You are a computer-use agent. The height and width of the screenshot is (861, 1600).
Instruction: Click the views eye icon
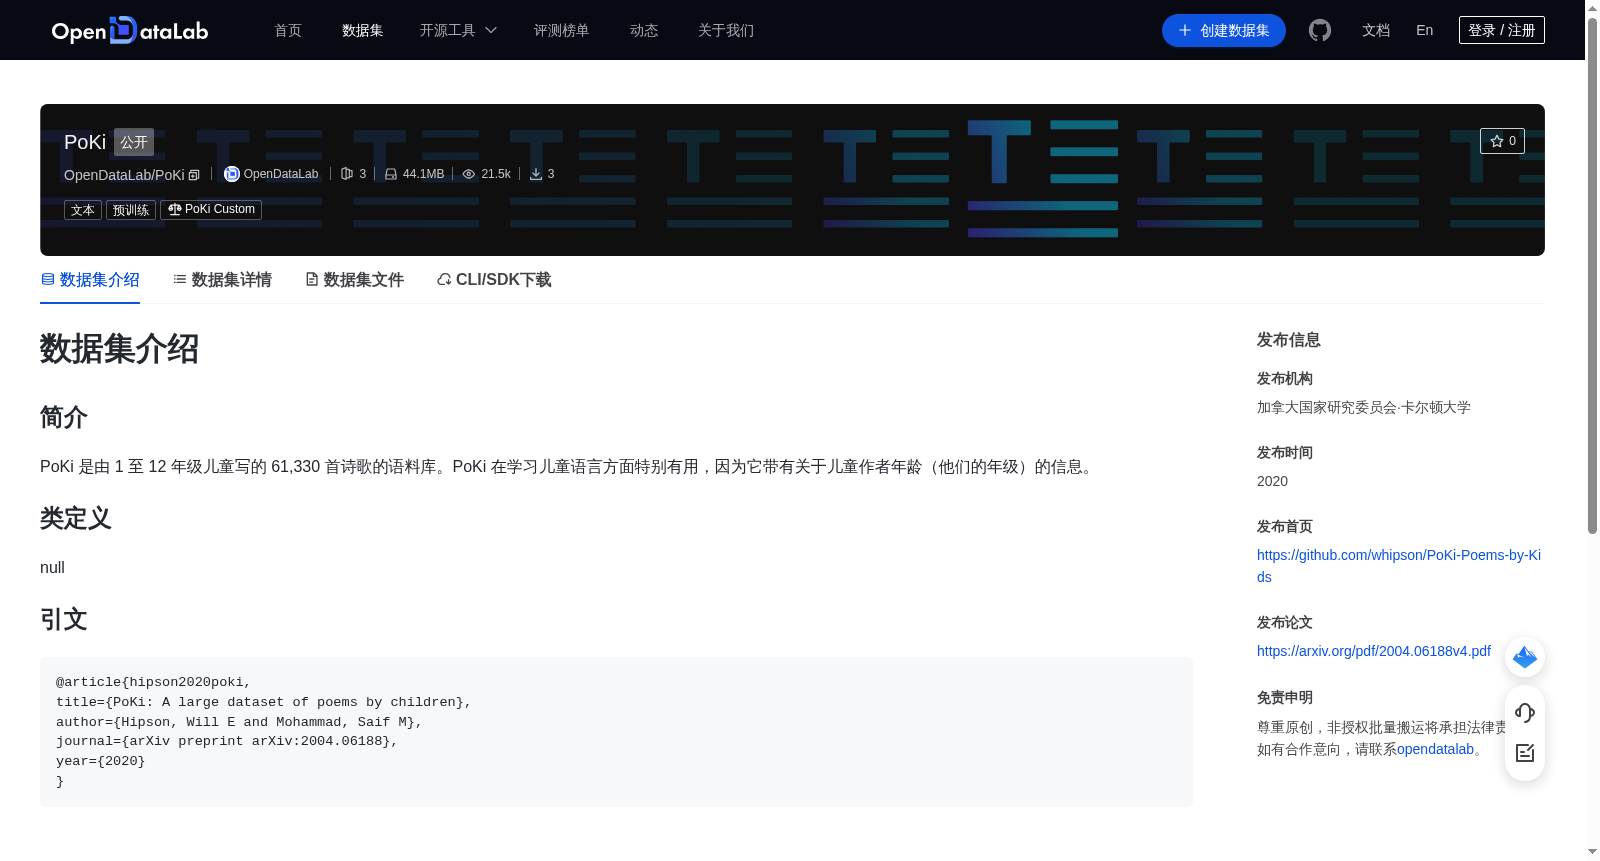coord(469,174)
